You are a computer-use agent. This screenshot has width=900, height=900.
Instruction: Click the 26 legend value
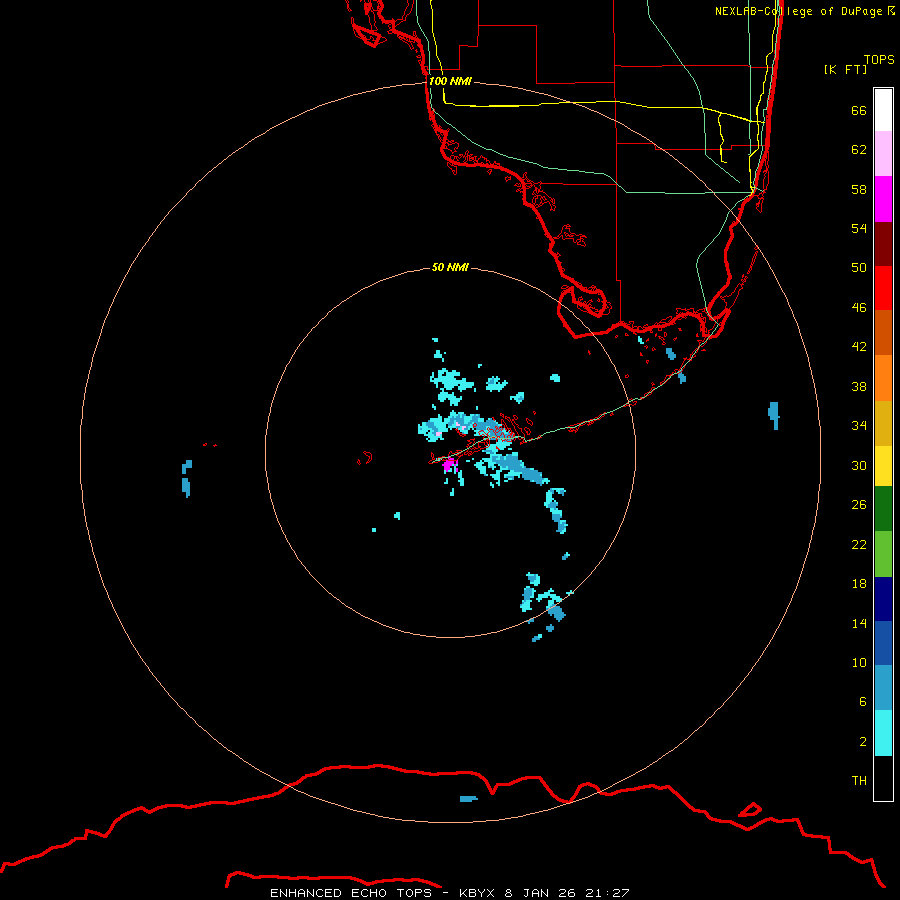click(x=859, y=505)
